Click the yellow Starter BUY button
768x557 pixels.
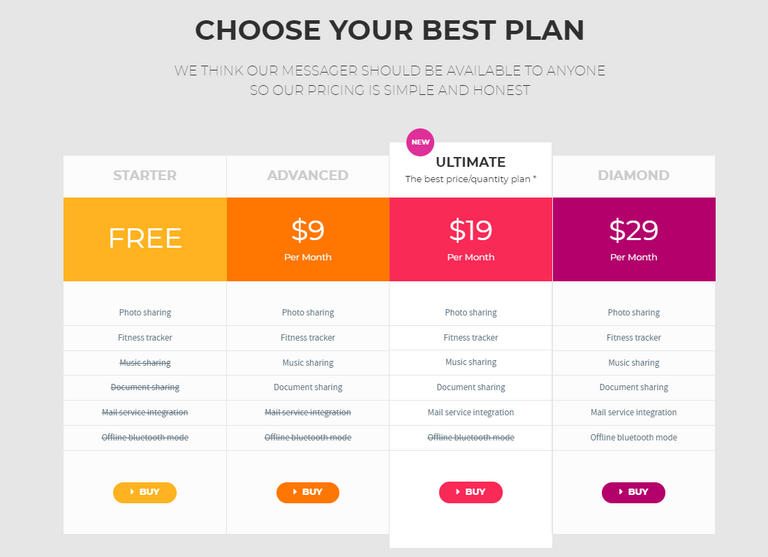(x=145, y=492)
